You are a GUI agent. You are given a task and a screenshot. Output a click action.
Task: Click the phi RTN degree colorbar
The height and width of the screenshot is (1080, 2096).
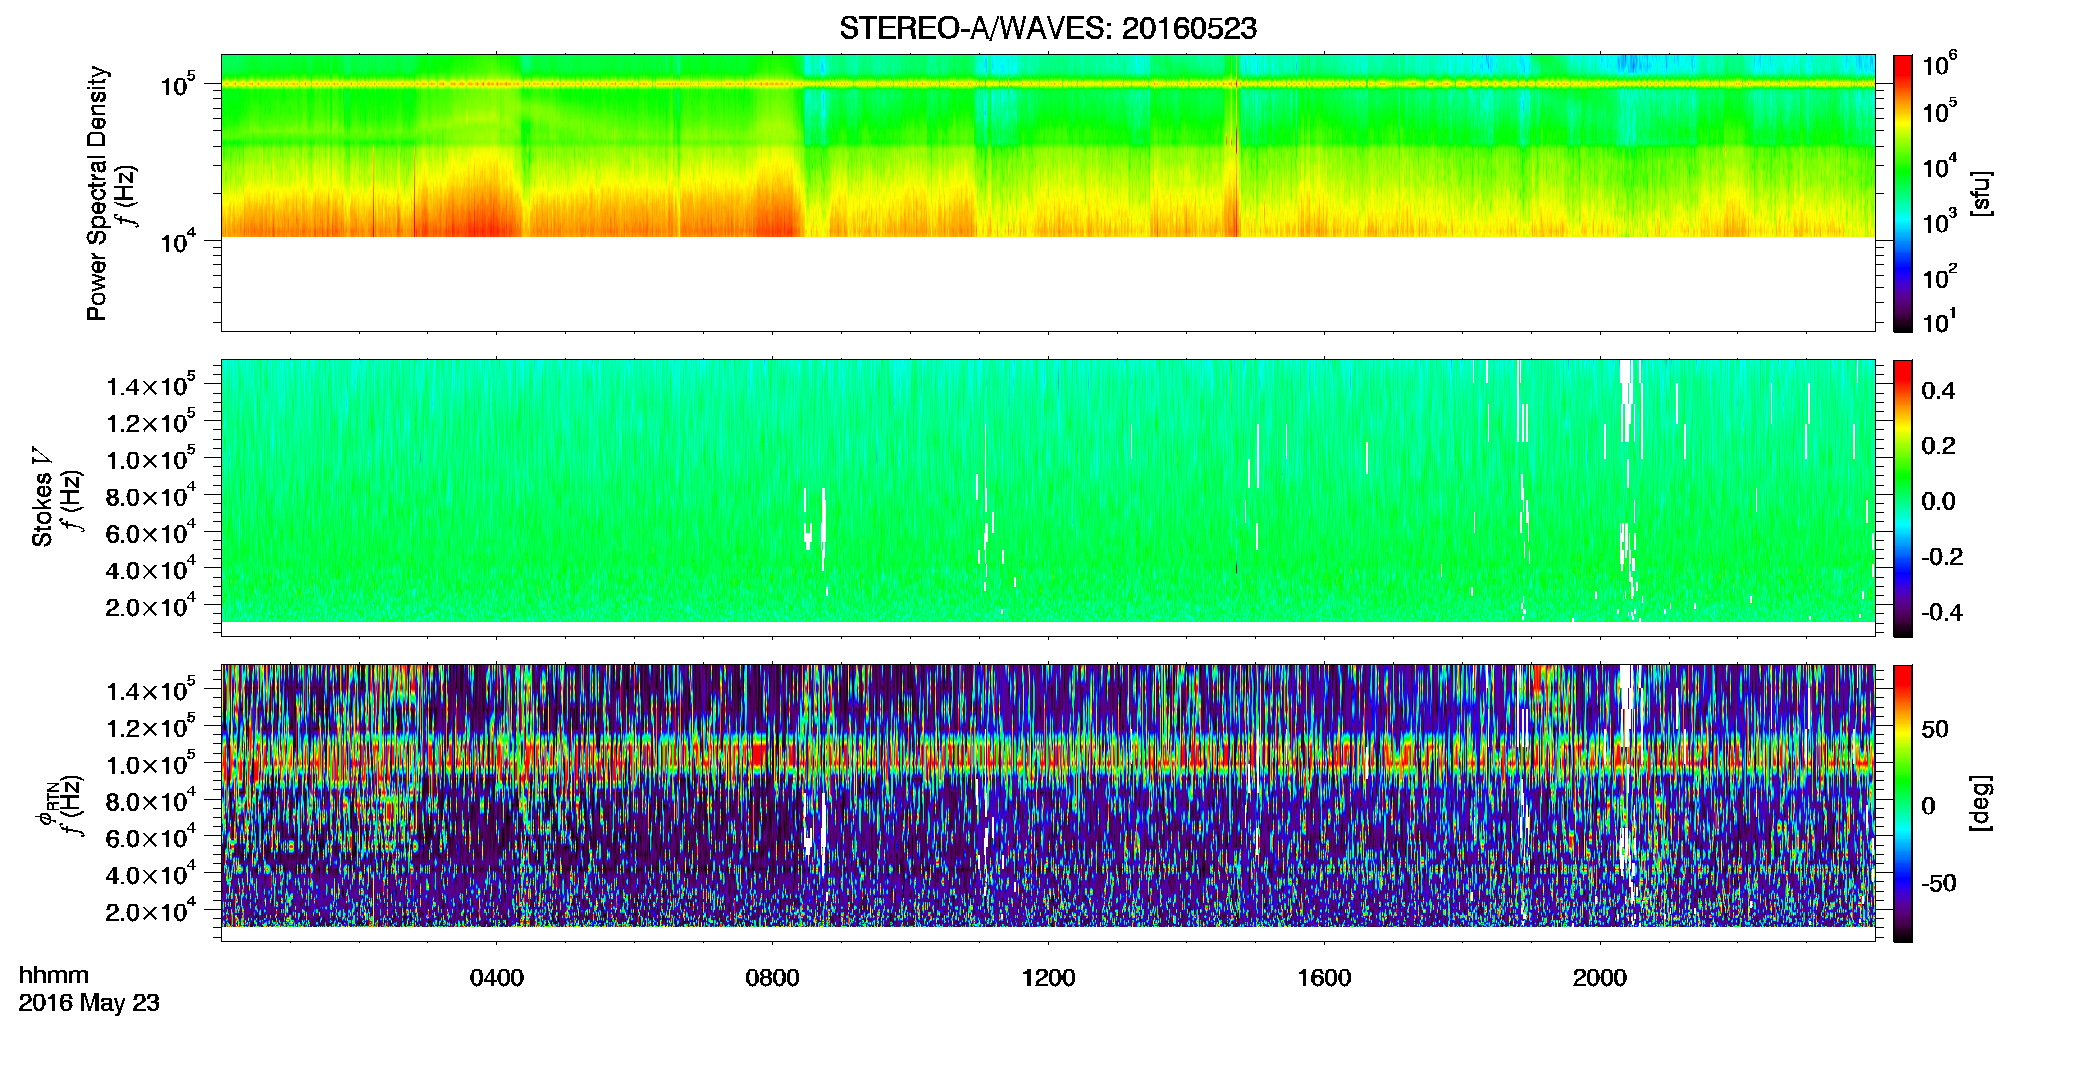click(x=1903, y=803)
